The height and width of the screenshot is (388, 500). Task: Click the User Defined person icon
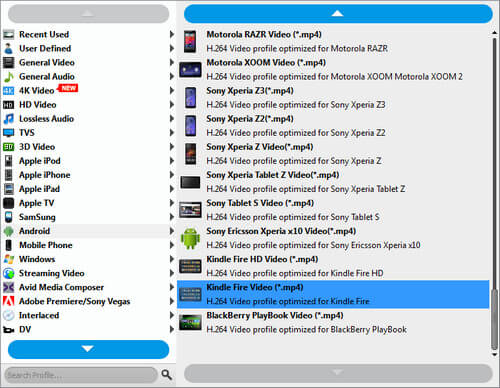[9, 48]
